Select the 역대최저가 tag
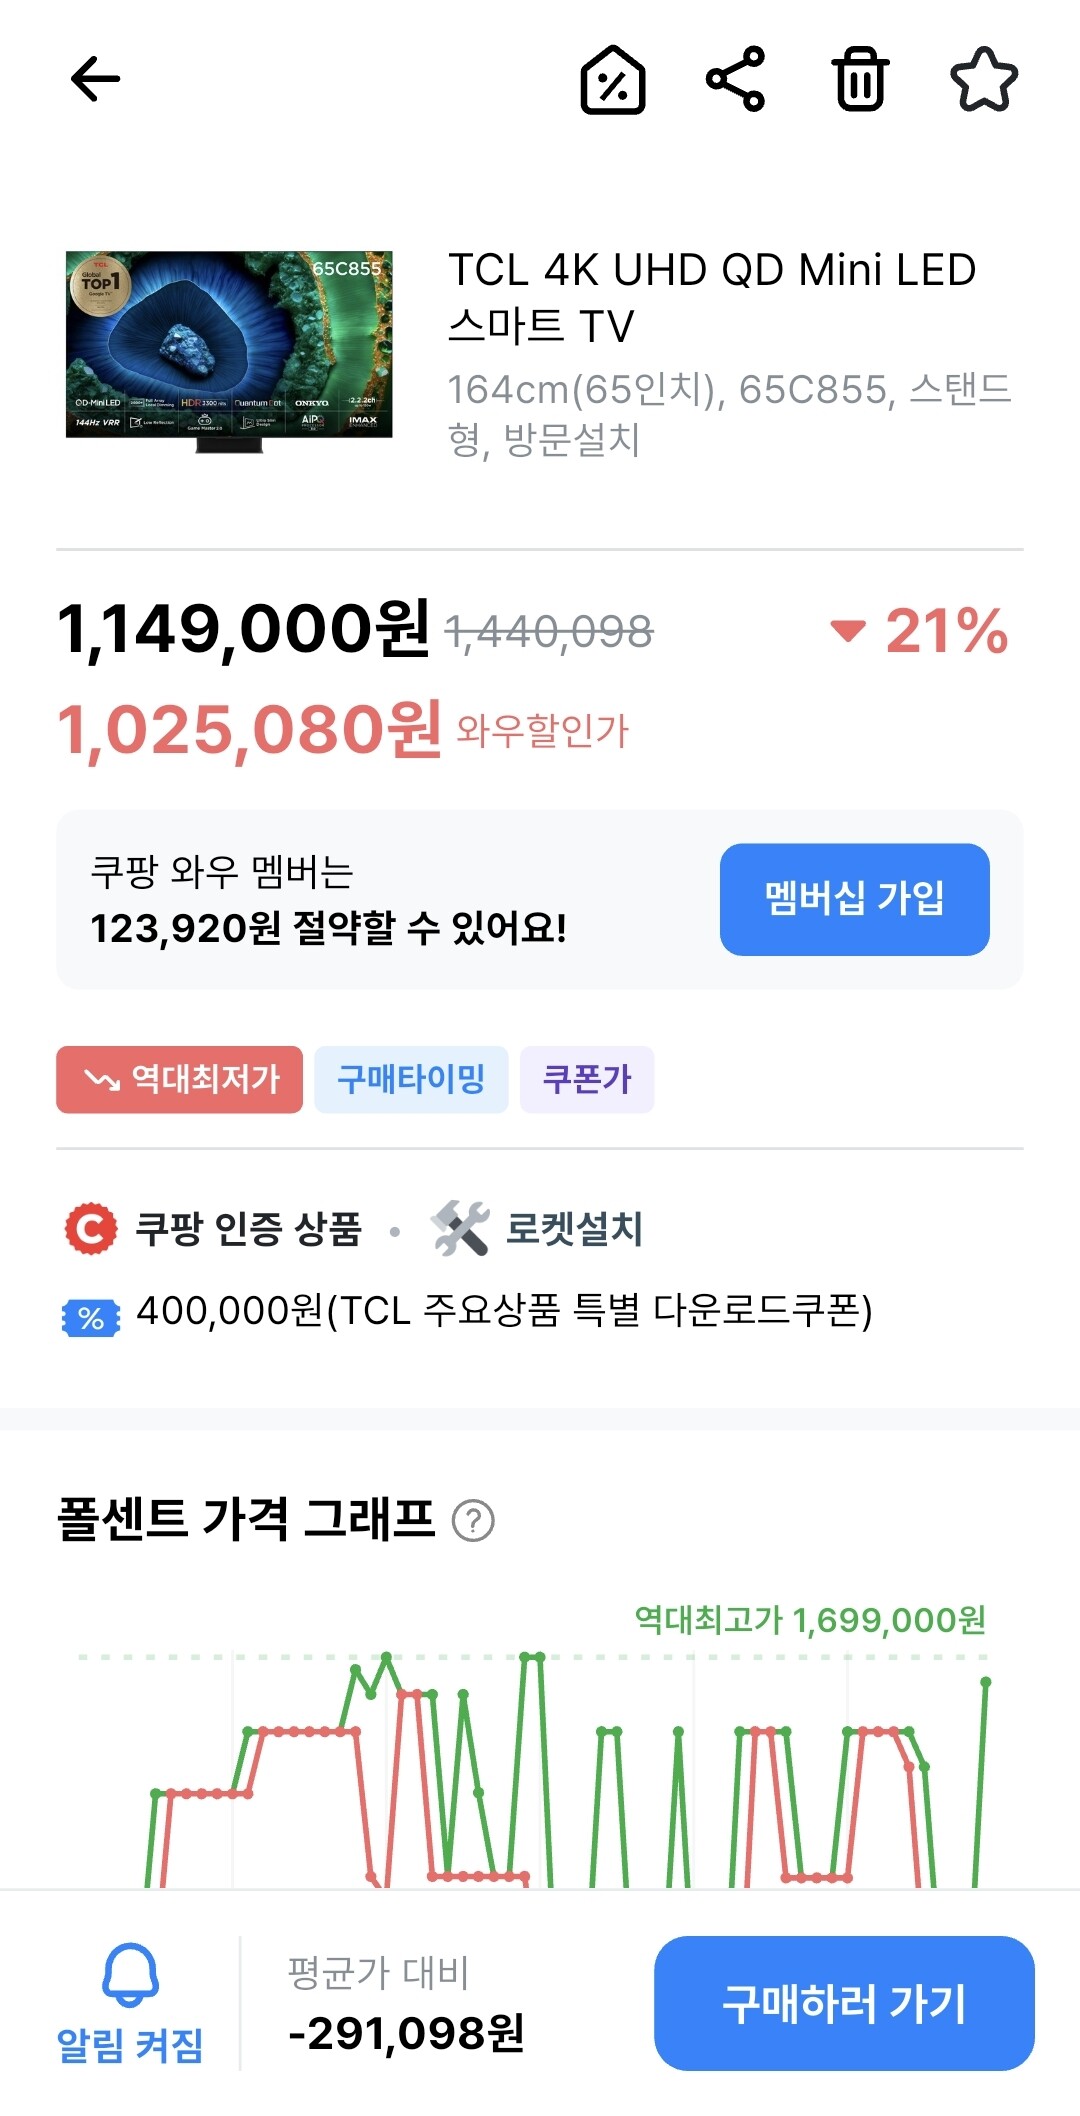This screenshot has width=1080, height=2116. click(x=180, y=1079)
